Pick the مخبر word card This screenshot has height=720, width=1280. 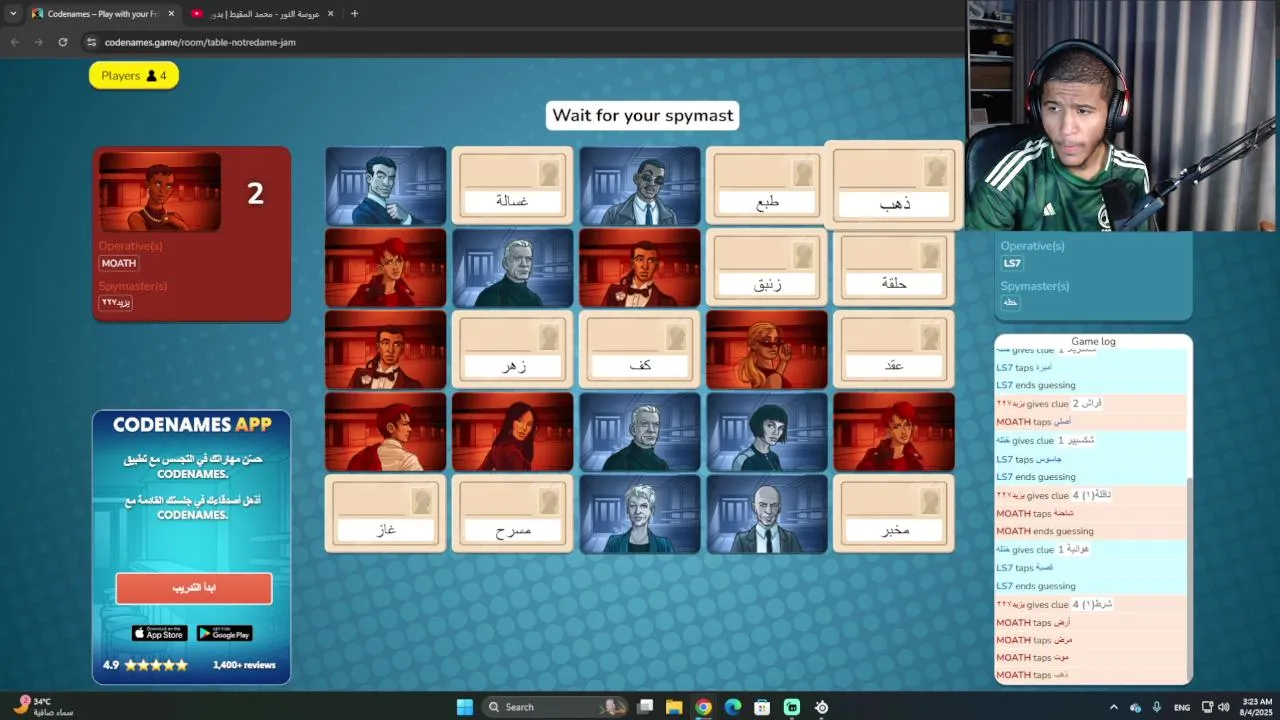click(894, 514)
